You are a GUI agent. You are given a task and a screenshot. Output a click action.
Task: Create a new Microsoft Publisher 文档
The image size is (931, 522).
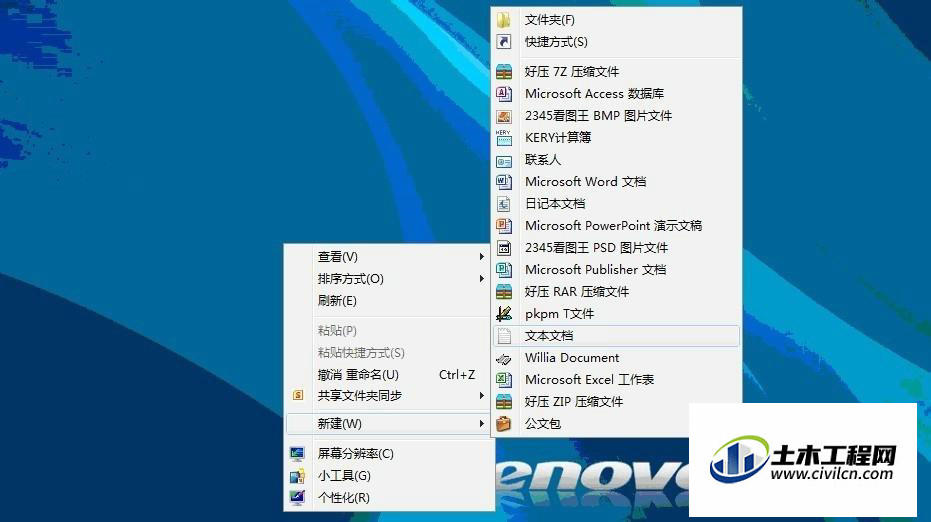click(616, 270)
